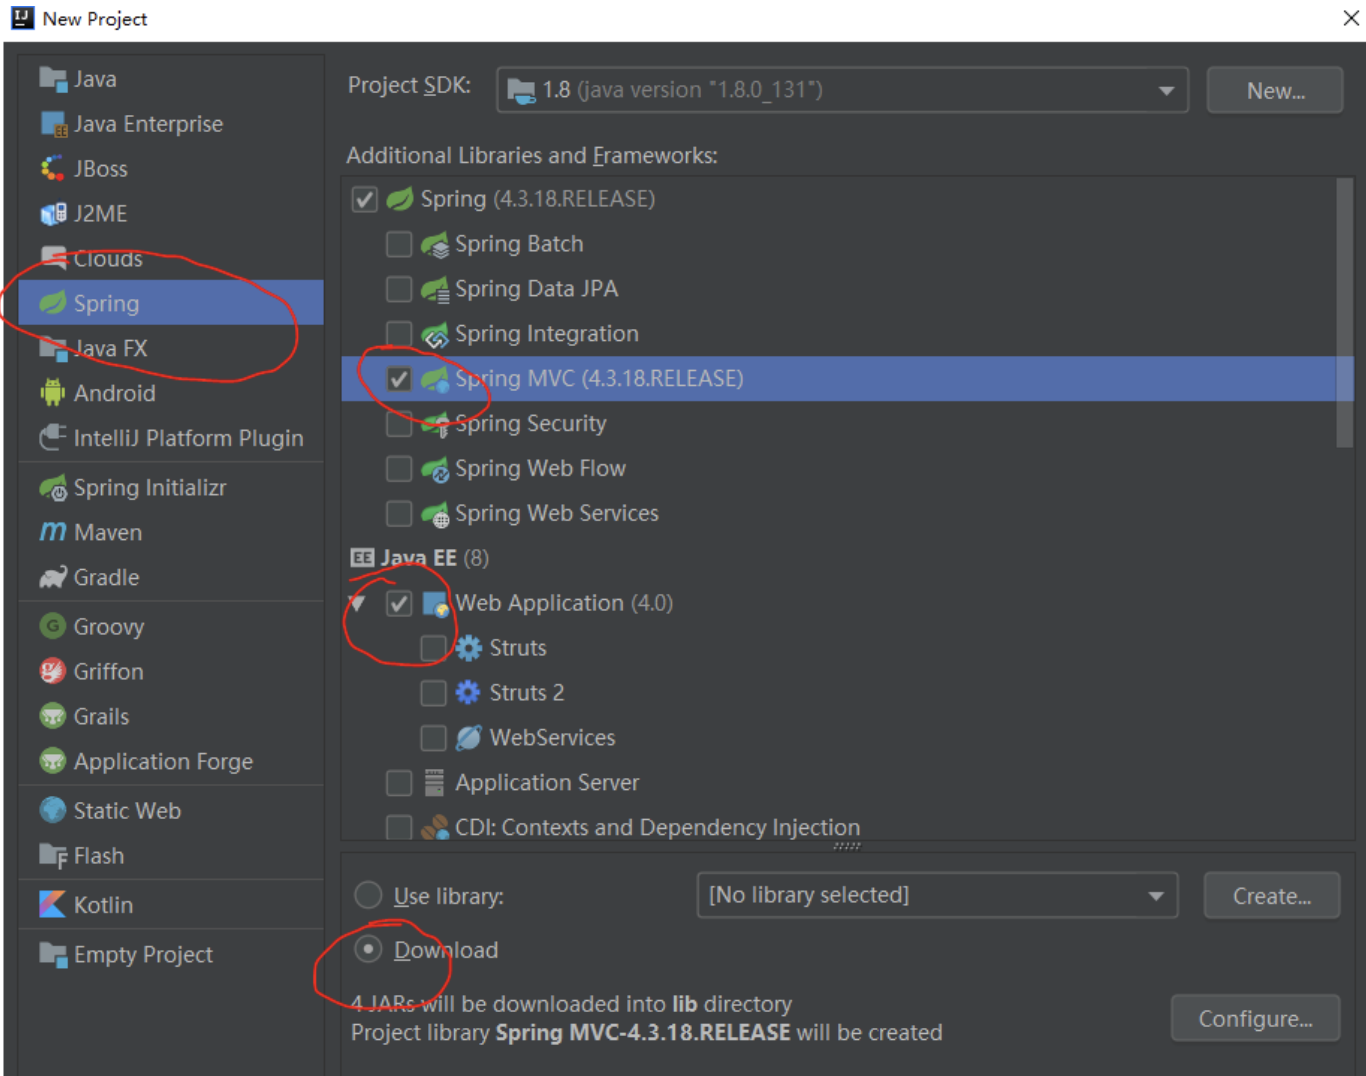
Task: Click the Application Server icon
Action: click(434, 783)
